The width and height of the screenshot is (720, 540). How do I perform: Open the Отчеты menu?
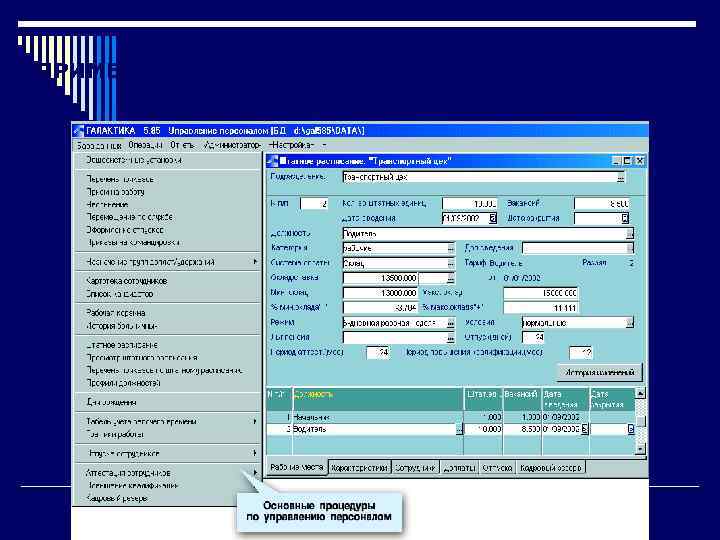click(x=182, y=145)
